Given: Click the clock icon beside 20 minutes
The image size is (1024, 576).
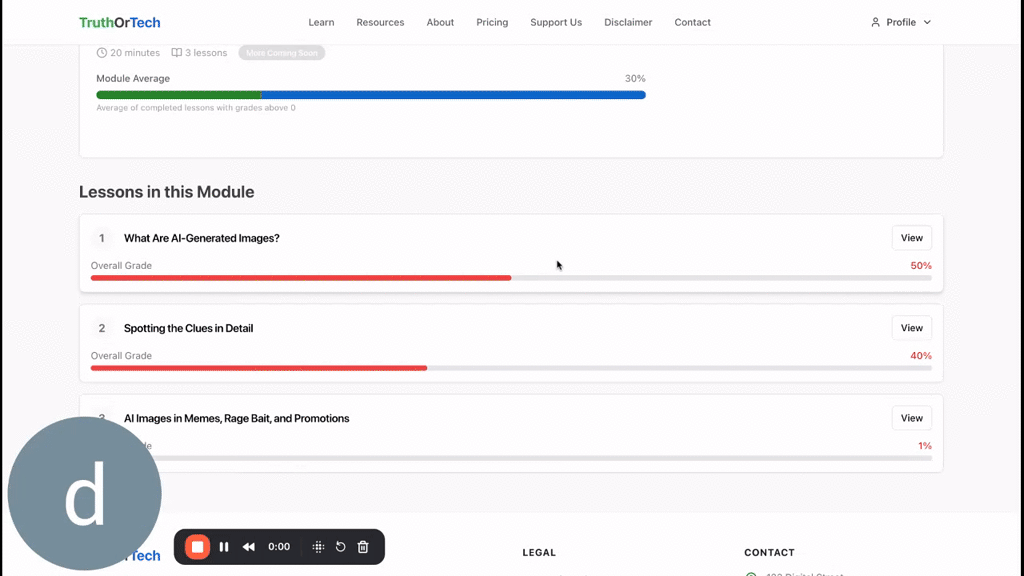Looking at the screenshot, I should click(x=101, y=53).
